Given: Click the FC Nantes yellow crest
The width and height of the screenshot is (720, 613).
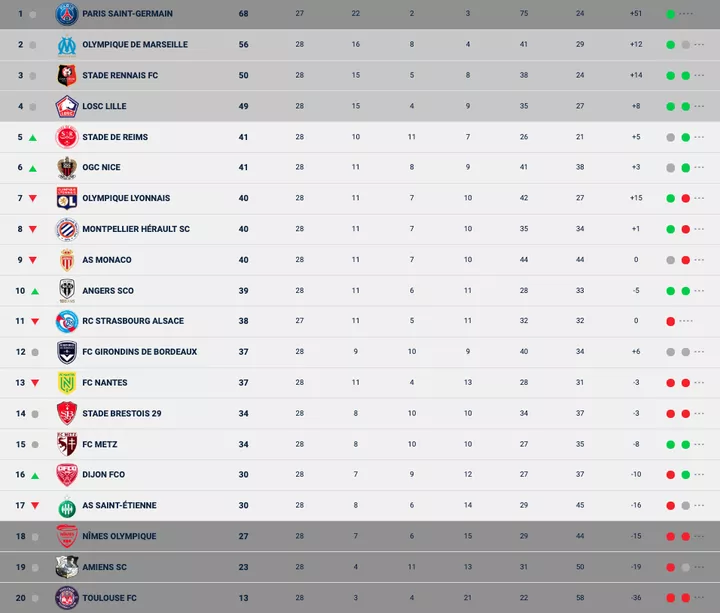Looking at the screenshot, I should (x=67, y=383).
